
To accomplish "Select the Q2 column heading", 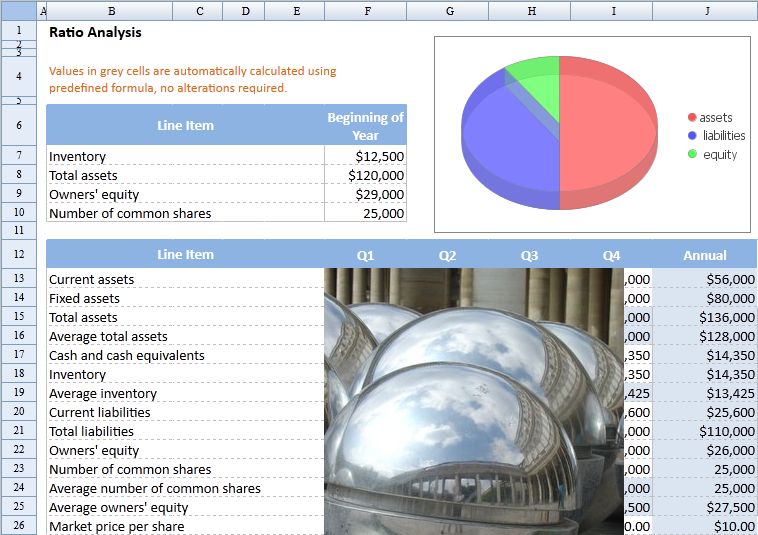I will point(448,255).
